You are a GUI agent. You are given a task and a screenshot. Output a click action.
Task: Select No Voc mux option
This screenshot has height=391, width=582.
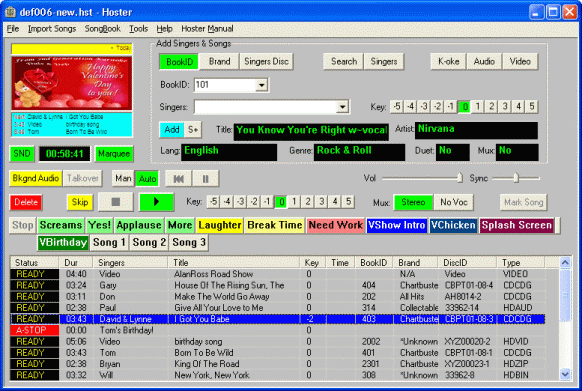pos(454,202)
